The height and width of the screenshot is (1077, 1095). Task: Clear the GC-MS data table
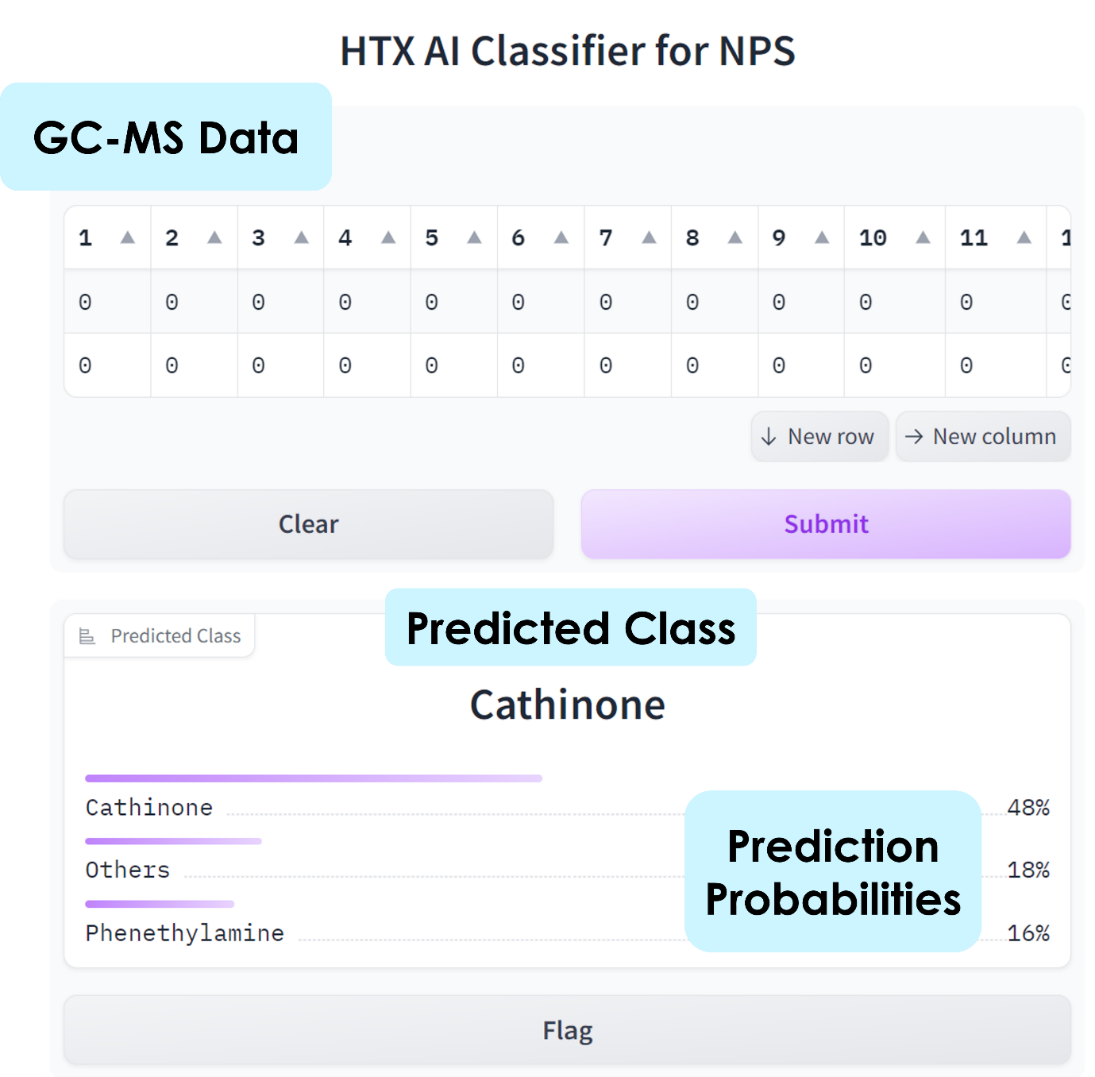[308, 523]
